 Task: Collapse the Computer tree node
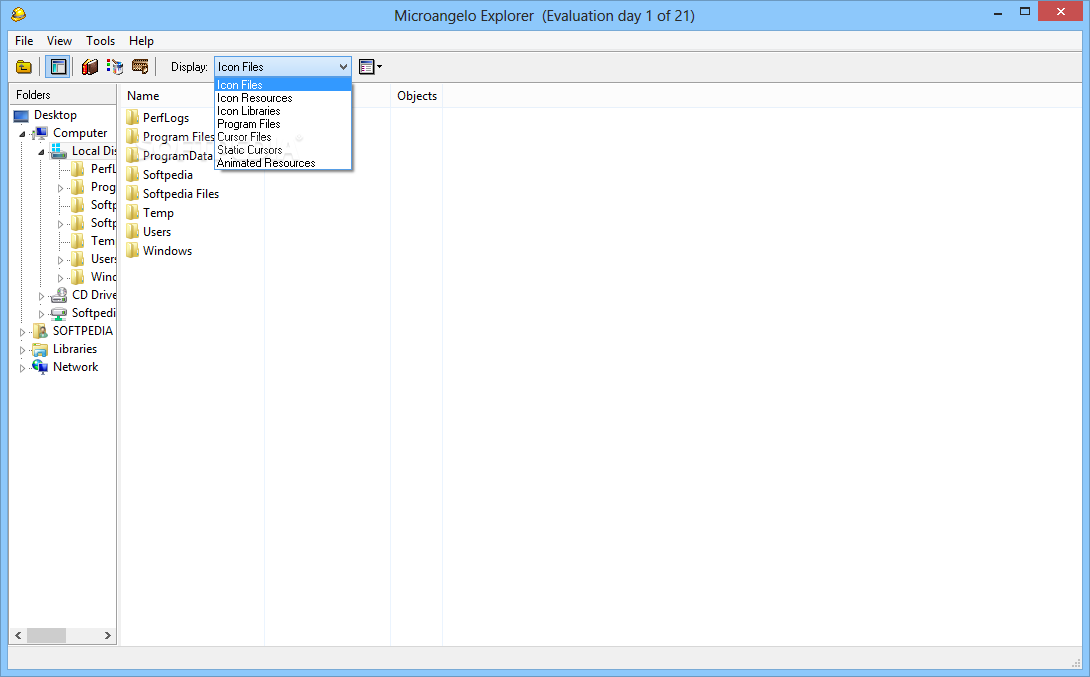(22, 133)
